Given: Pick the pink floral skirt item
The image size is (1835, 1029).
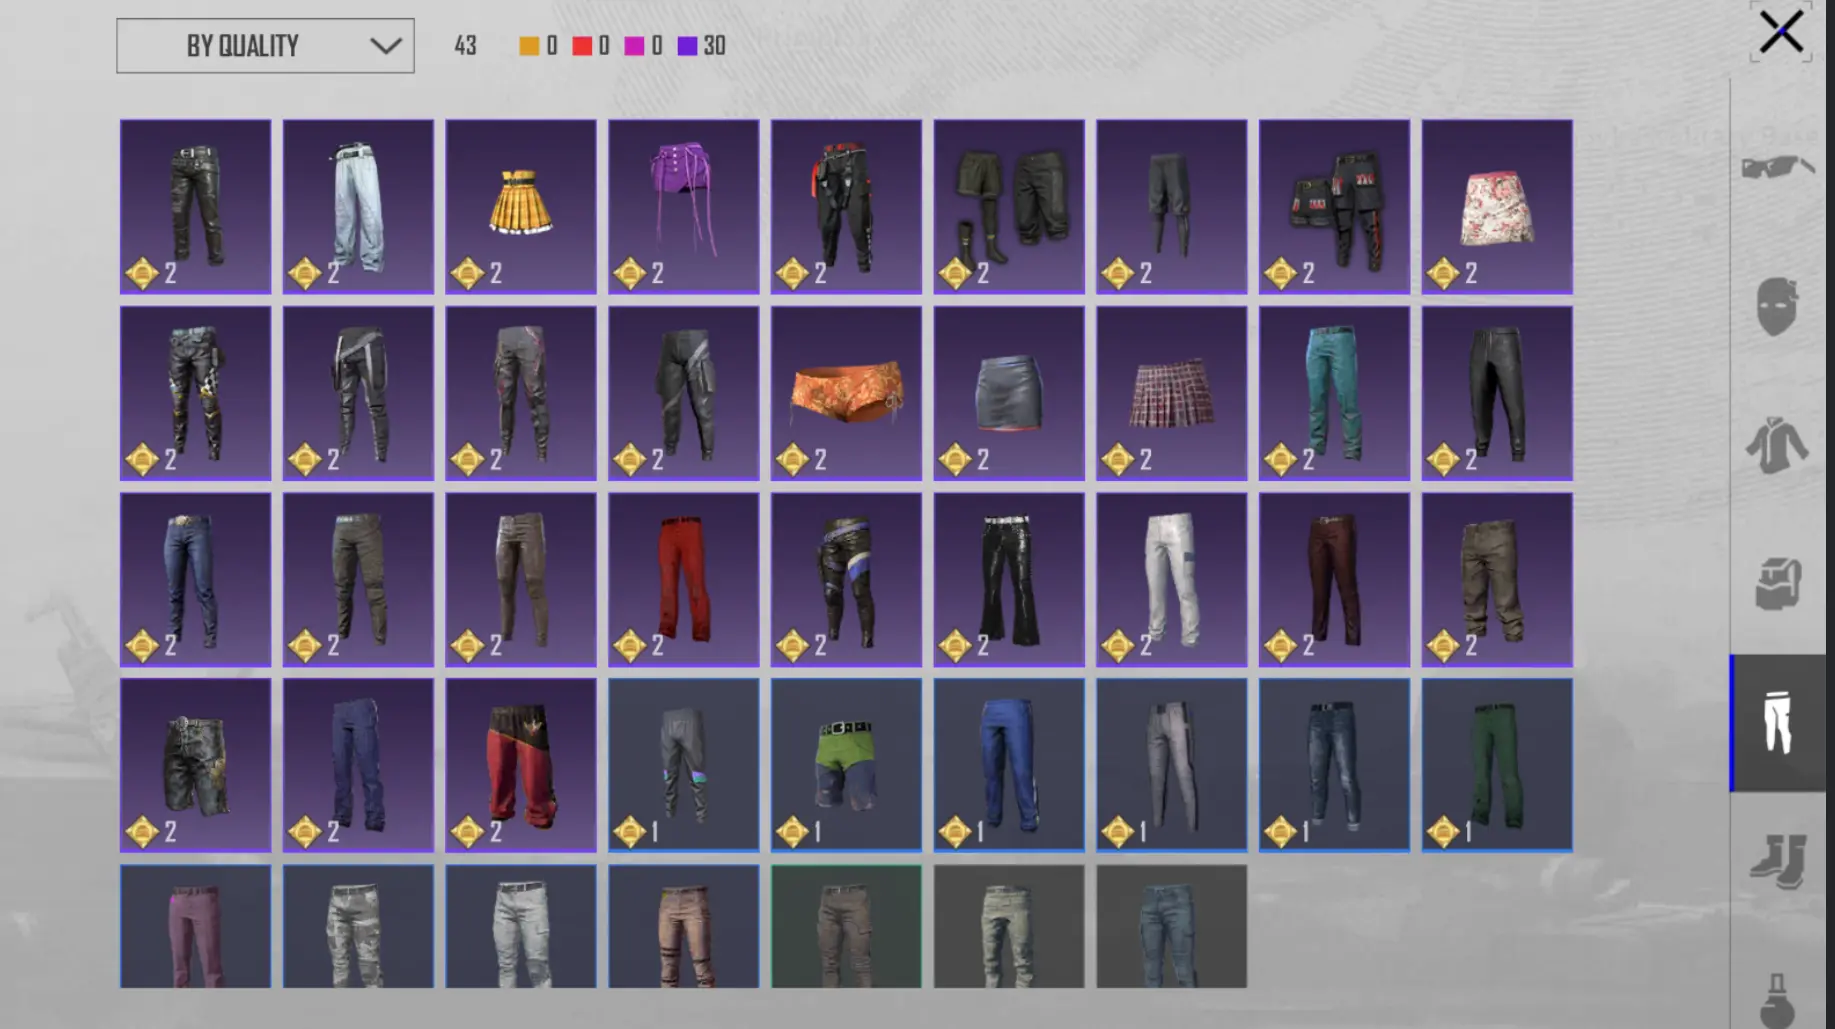Looking at the screenshot, I should 1497,207.
